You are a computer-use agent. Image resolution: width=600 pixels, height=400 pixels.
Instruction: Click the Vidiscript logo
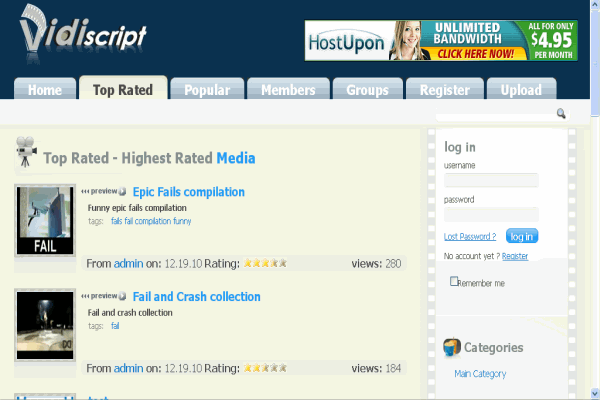(x=83, y=33)
